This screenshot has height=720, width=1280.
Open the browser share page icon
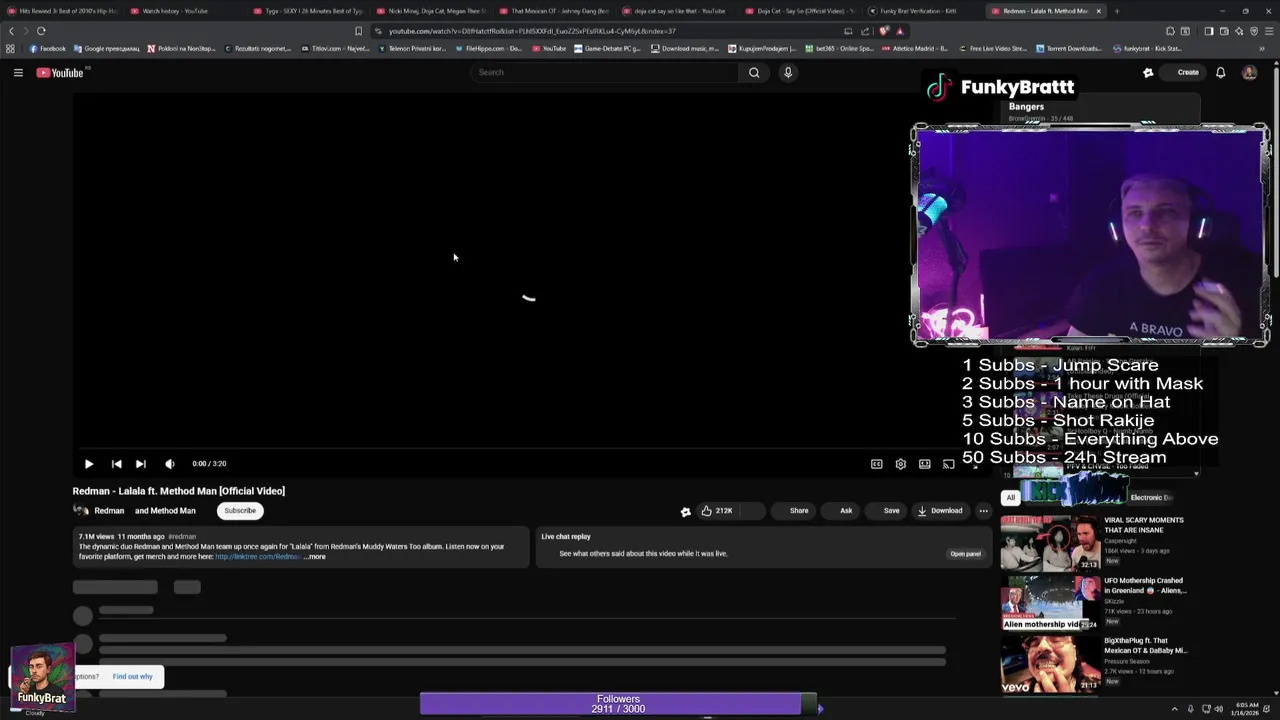865,31
